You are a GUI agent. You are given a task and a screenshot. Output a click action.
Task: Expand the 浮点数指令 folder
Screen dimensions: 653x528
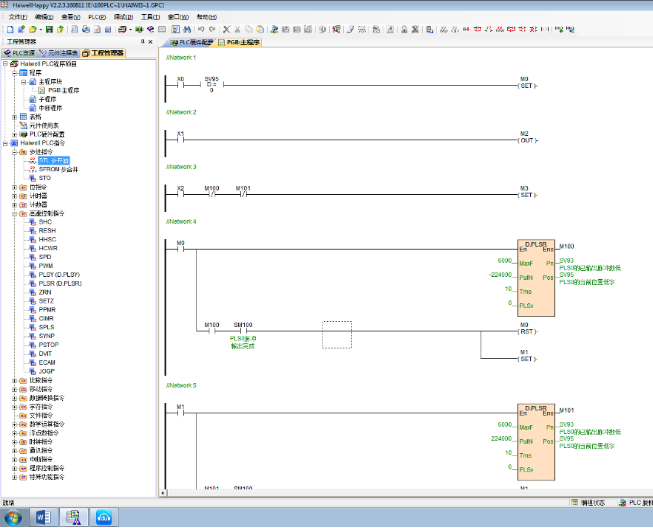tap(14, 433)
